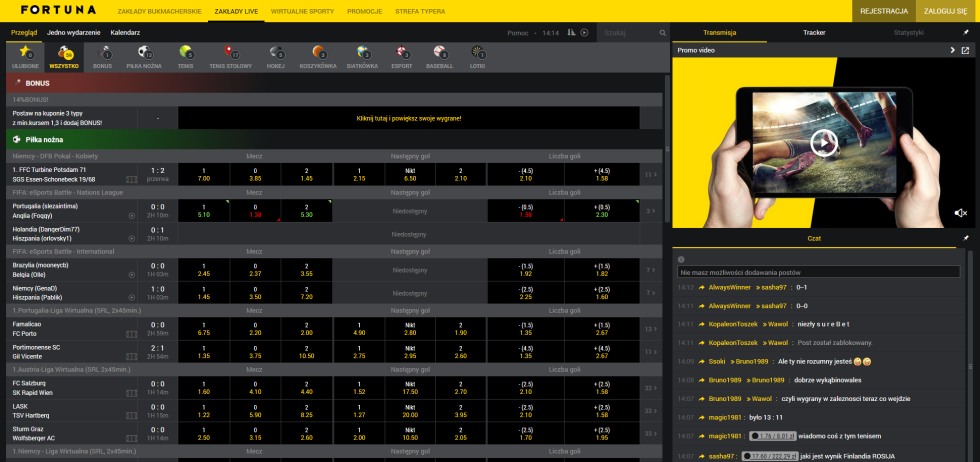Expand more bets for Portimonense vs Gil Vicente
Viewport: 980px width, 462px height.
pos(651,352)
